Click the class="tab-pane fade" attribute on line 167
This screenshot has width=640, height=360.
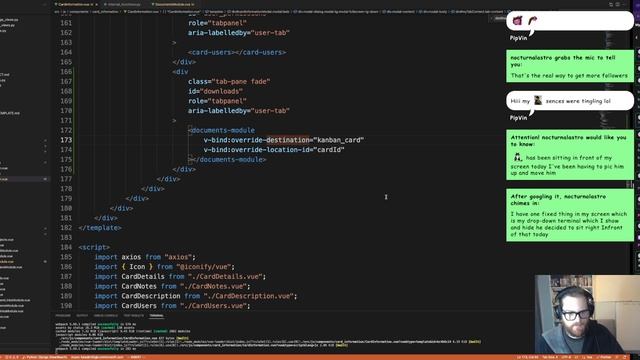click(229, 82)
